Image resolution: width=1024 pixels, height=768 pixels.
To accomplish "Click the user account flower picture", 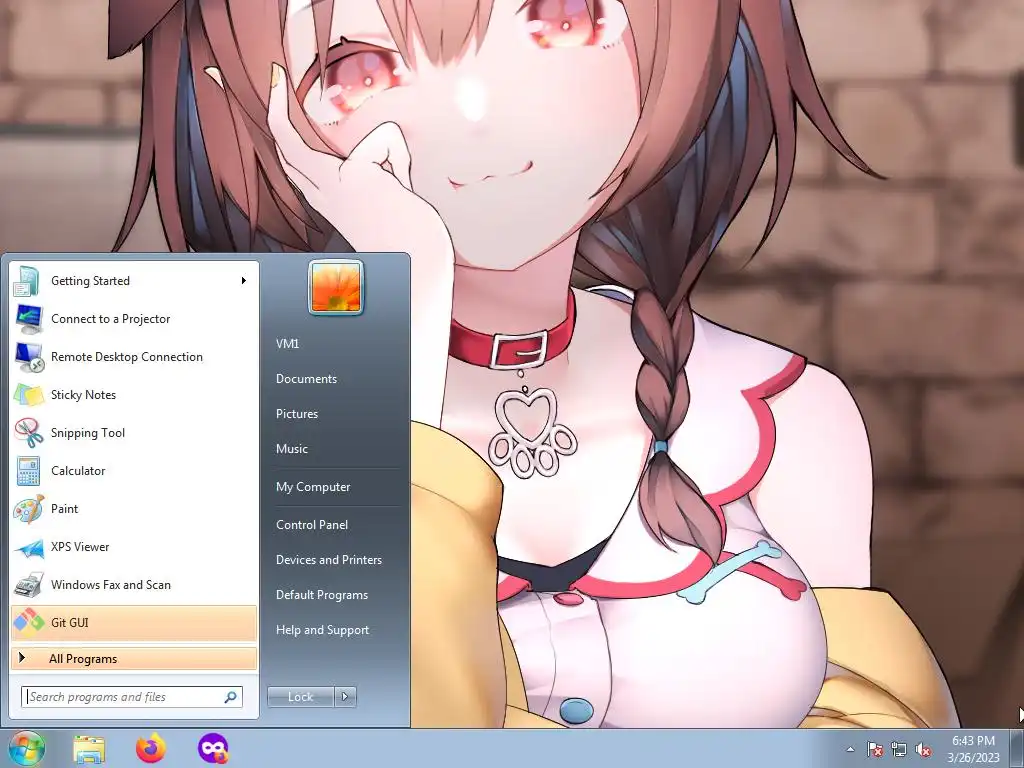I will coord(336,287).
